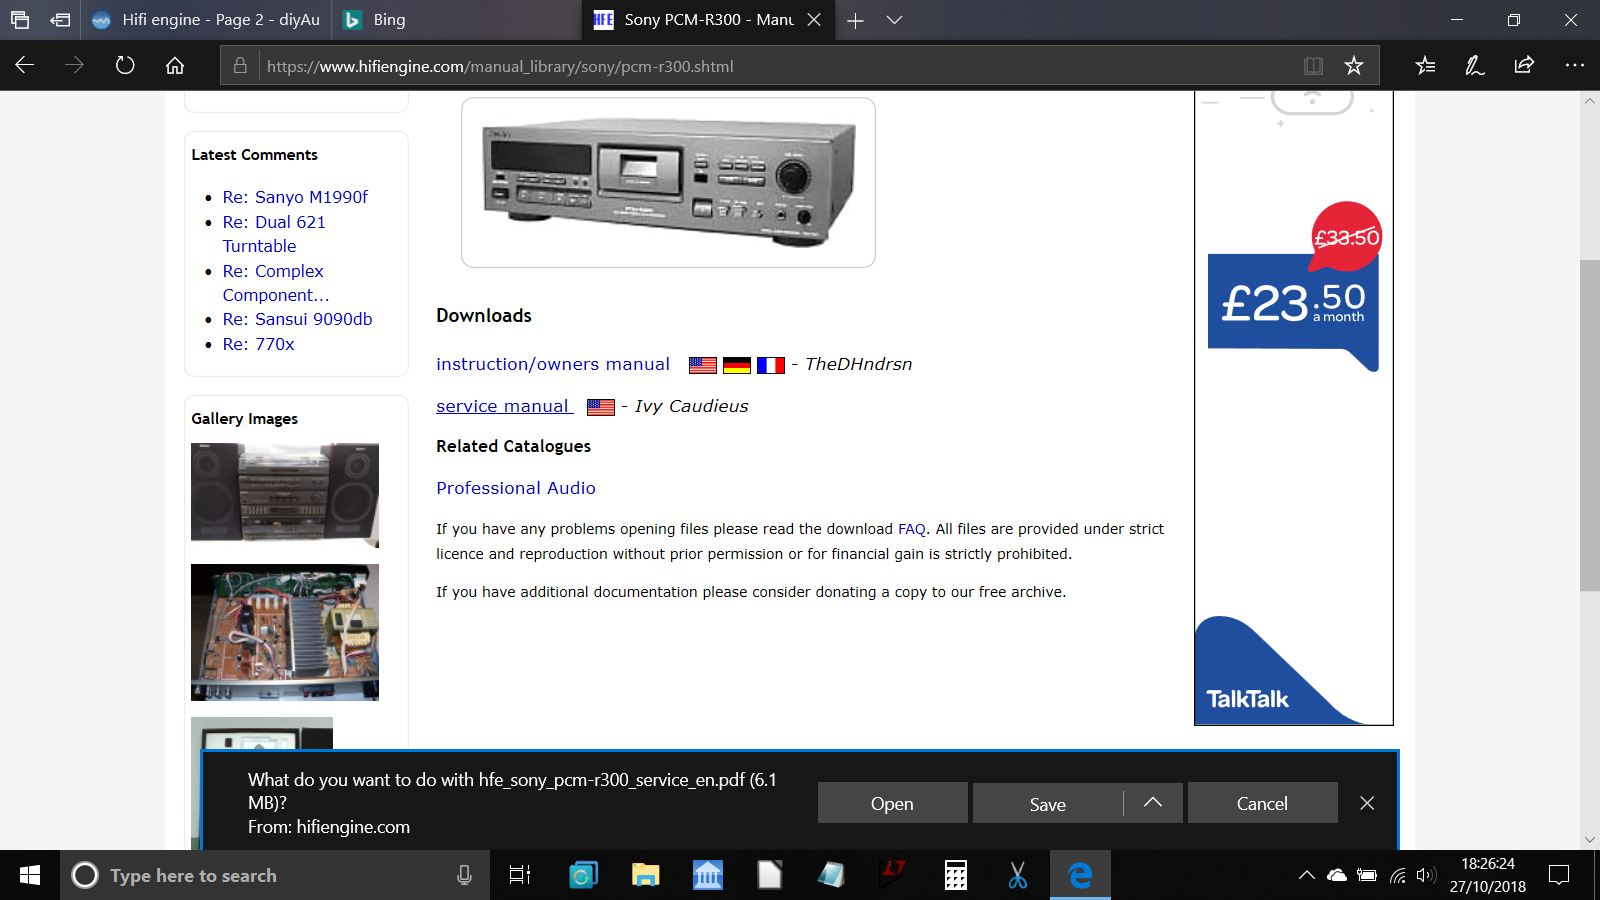Viewport: 1600px width, 900px height.
Task: Click Save in download prompt
Action: [x=1048, y=803]
